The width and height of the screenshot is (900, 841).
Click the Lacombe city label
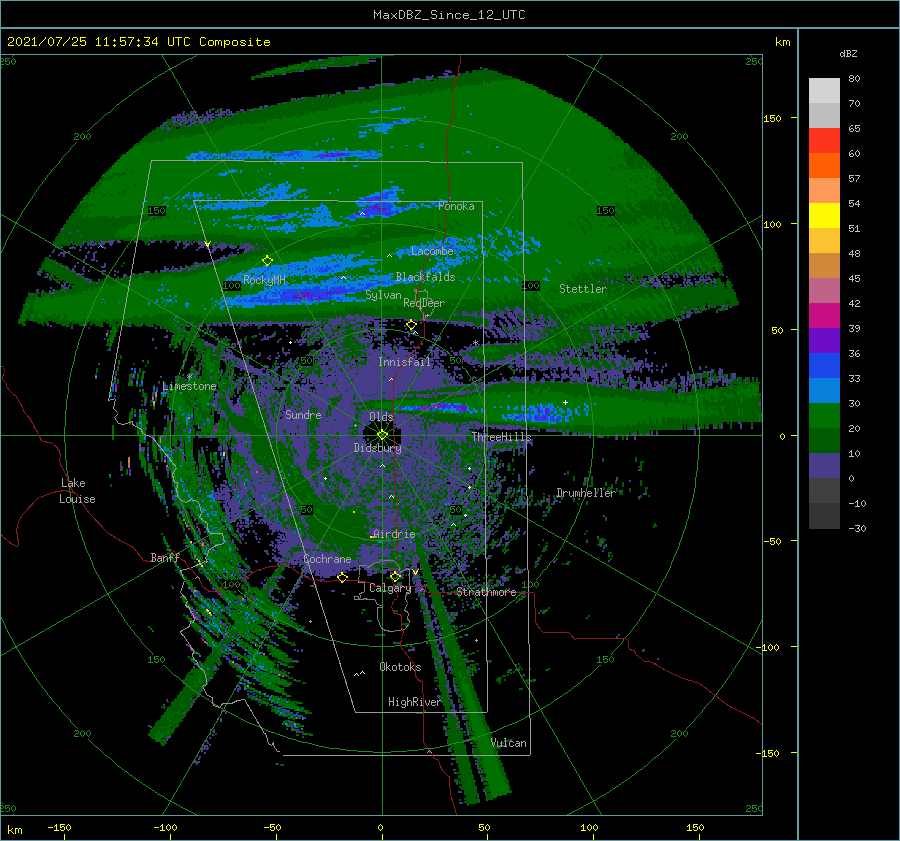tap(432, 251)
